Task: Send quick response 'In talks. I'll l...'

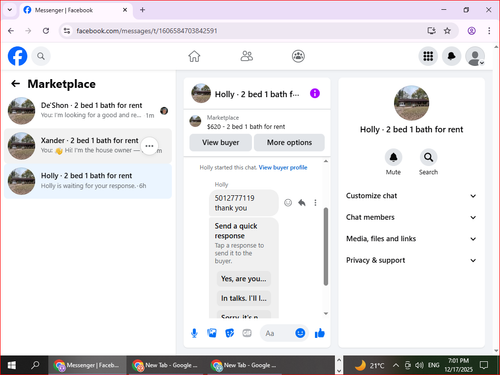Action: 244,298
